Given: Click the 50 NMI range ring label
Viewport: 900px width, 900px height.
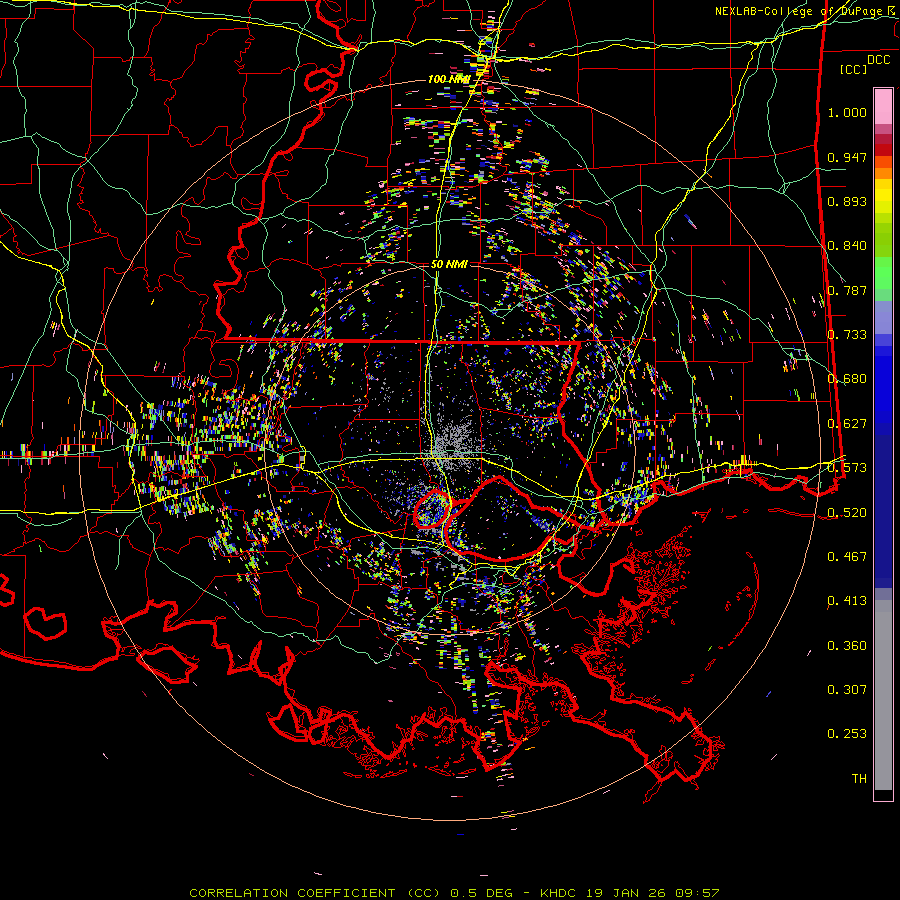Looking at the screenshot, I should (449, 264).
